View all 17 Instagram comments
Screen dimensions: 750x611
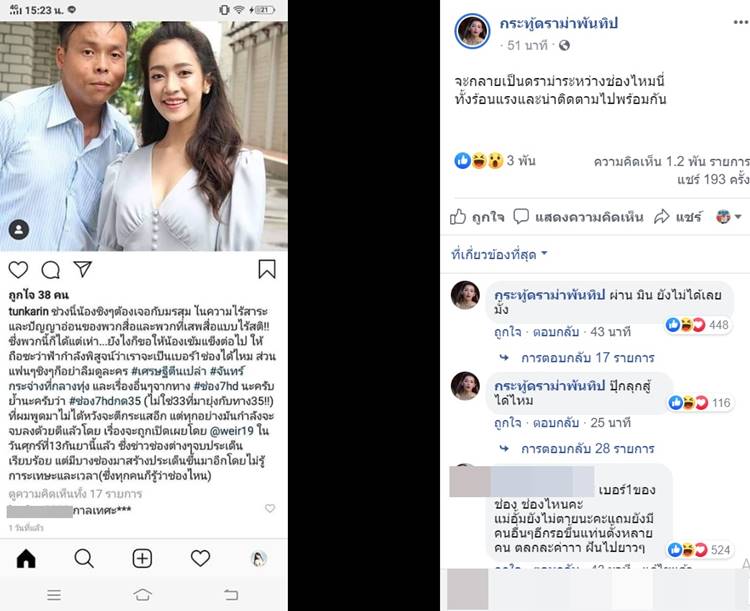[x=64, y=493]
